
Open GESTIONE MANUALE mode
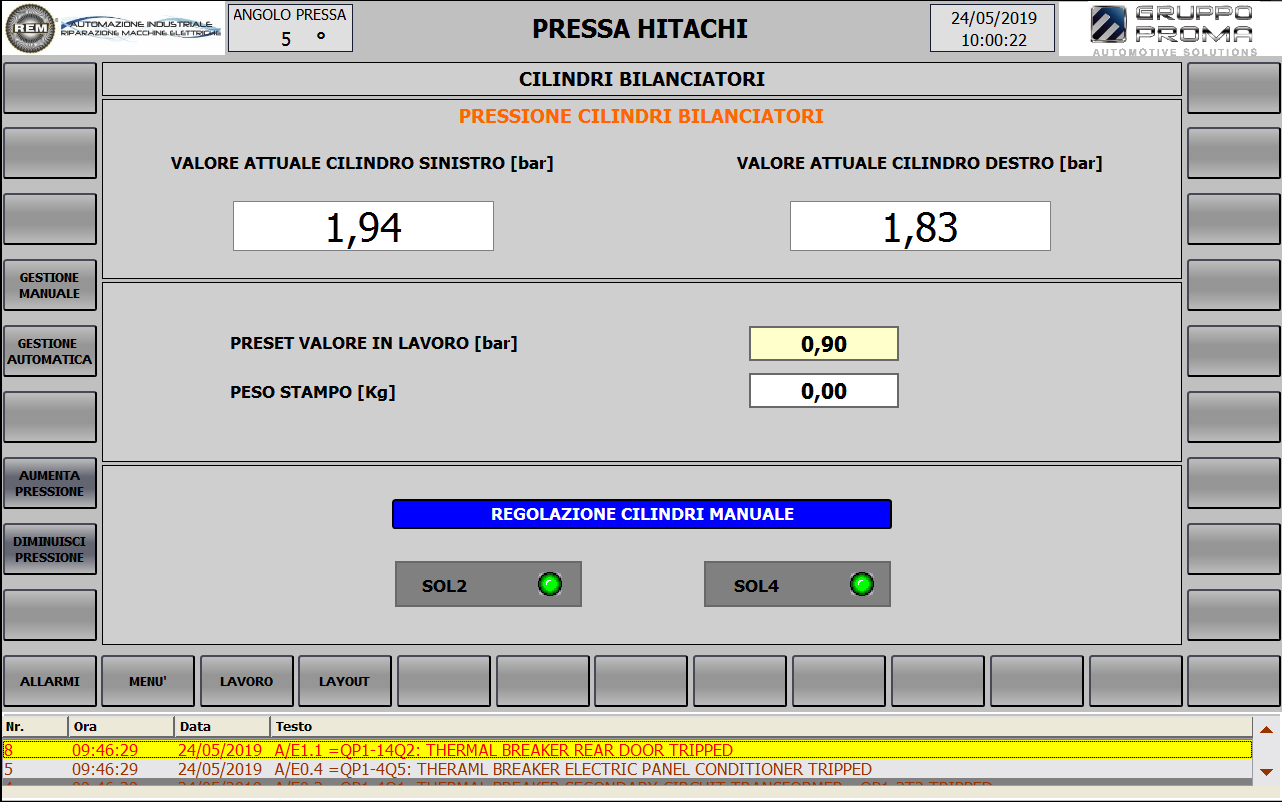[x=50, y=285]
